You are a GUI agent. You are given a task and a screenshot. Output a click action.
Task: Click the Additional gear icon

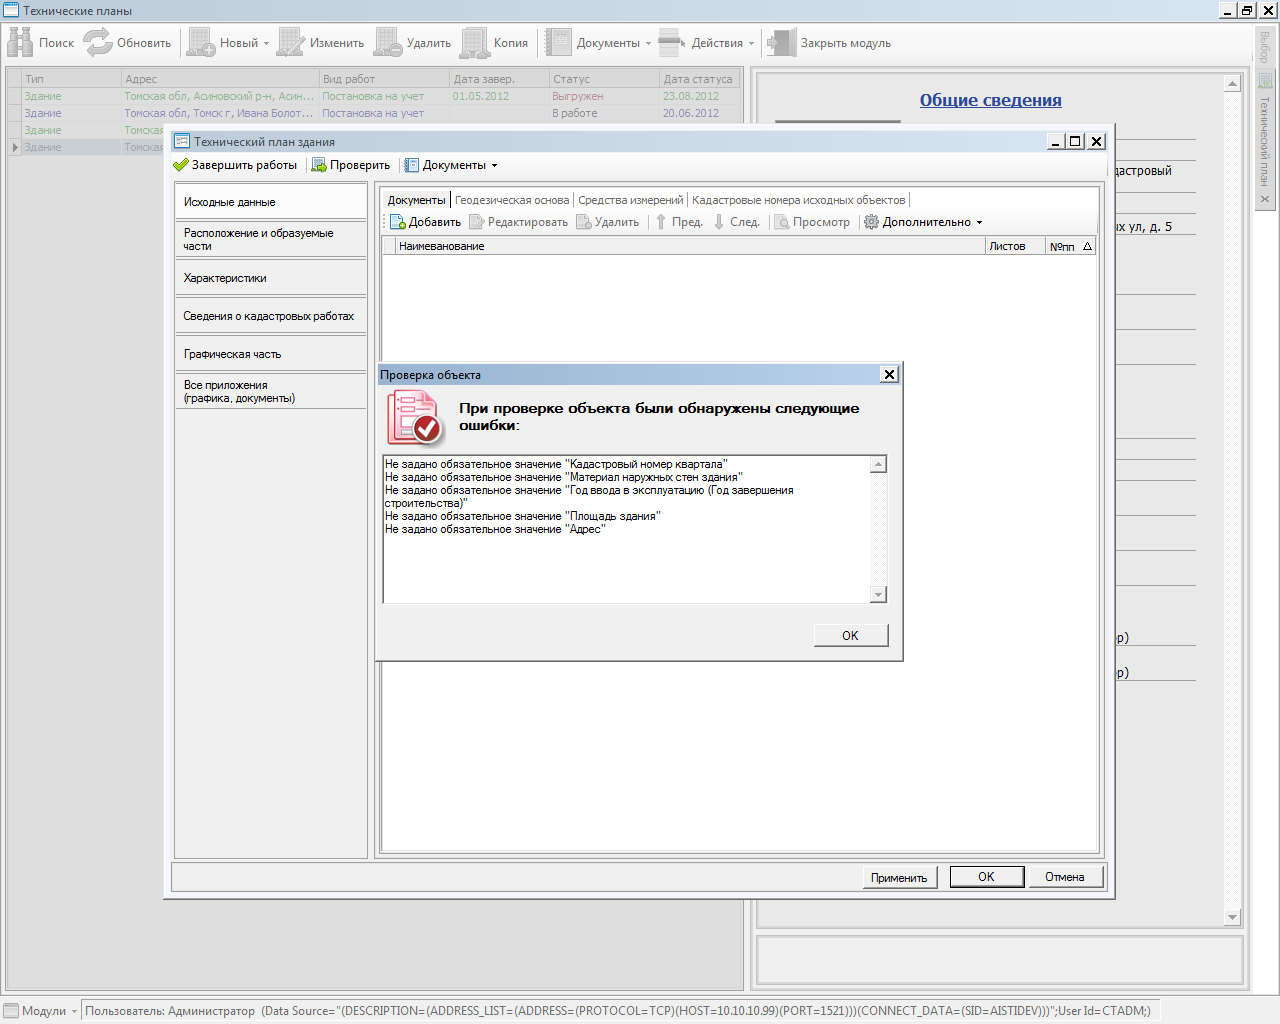coord(871,222)
